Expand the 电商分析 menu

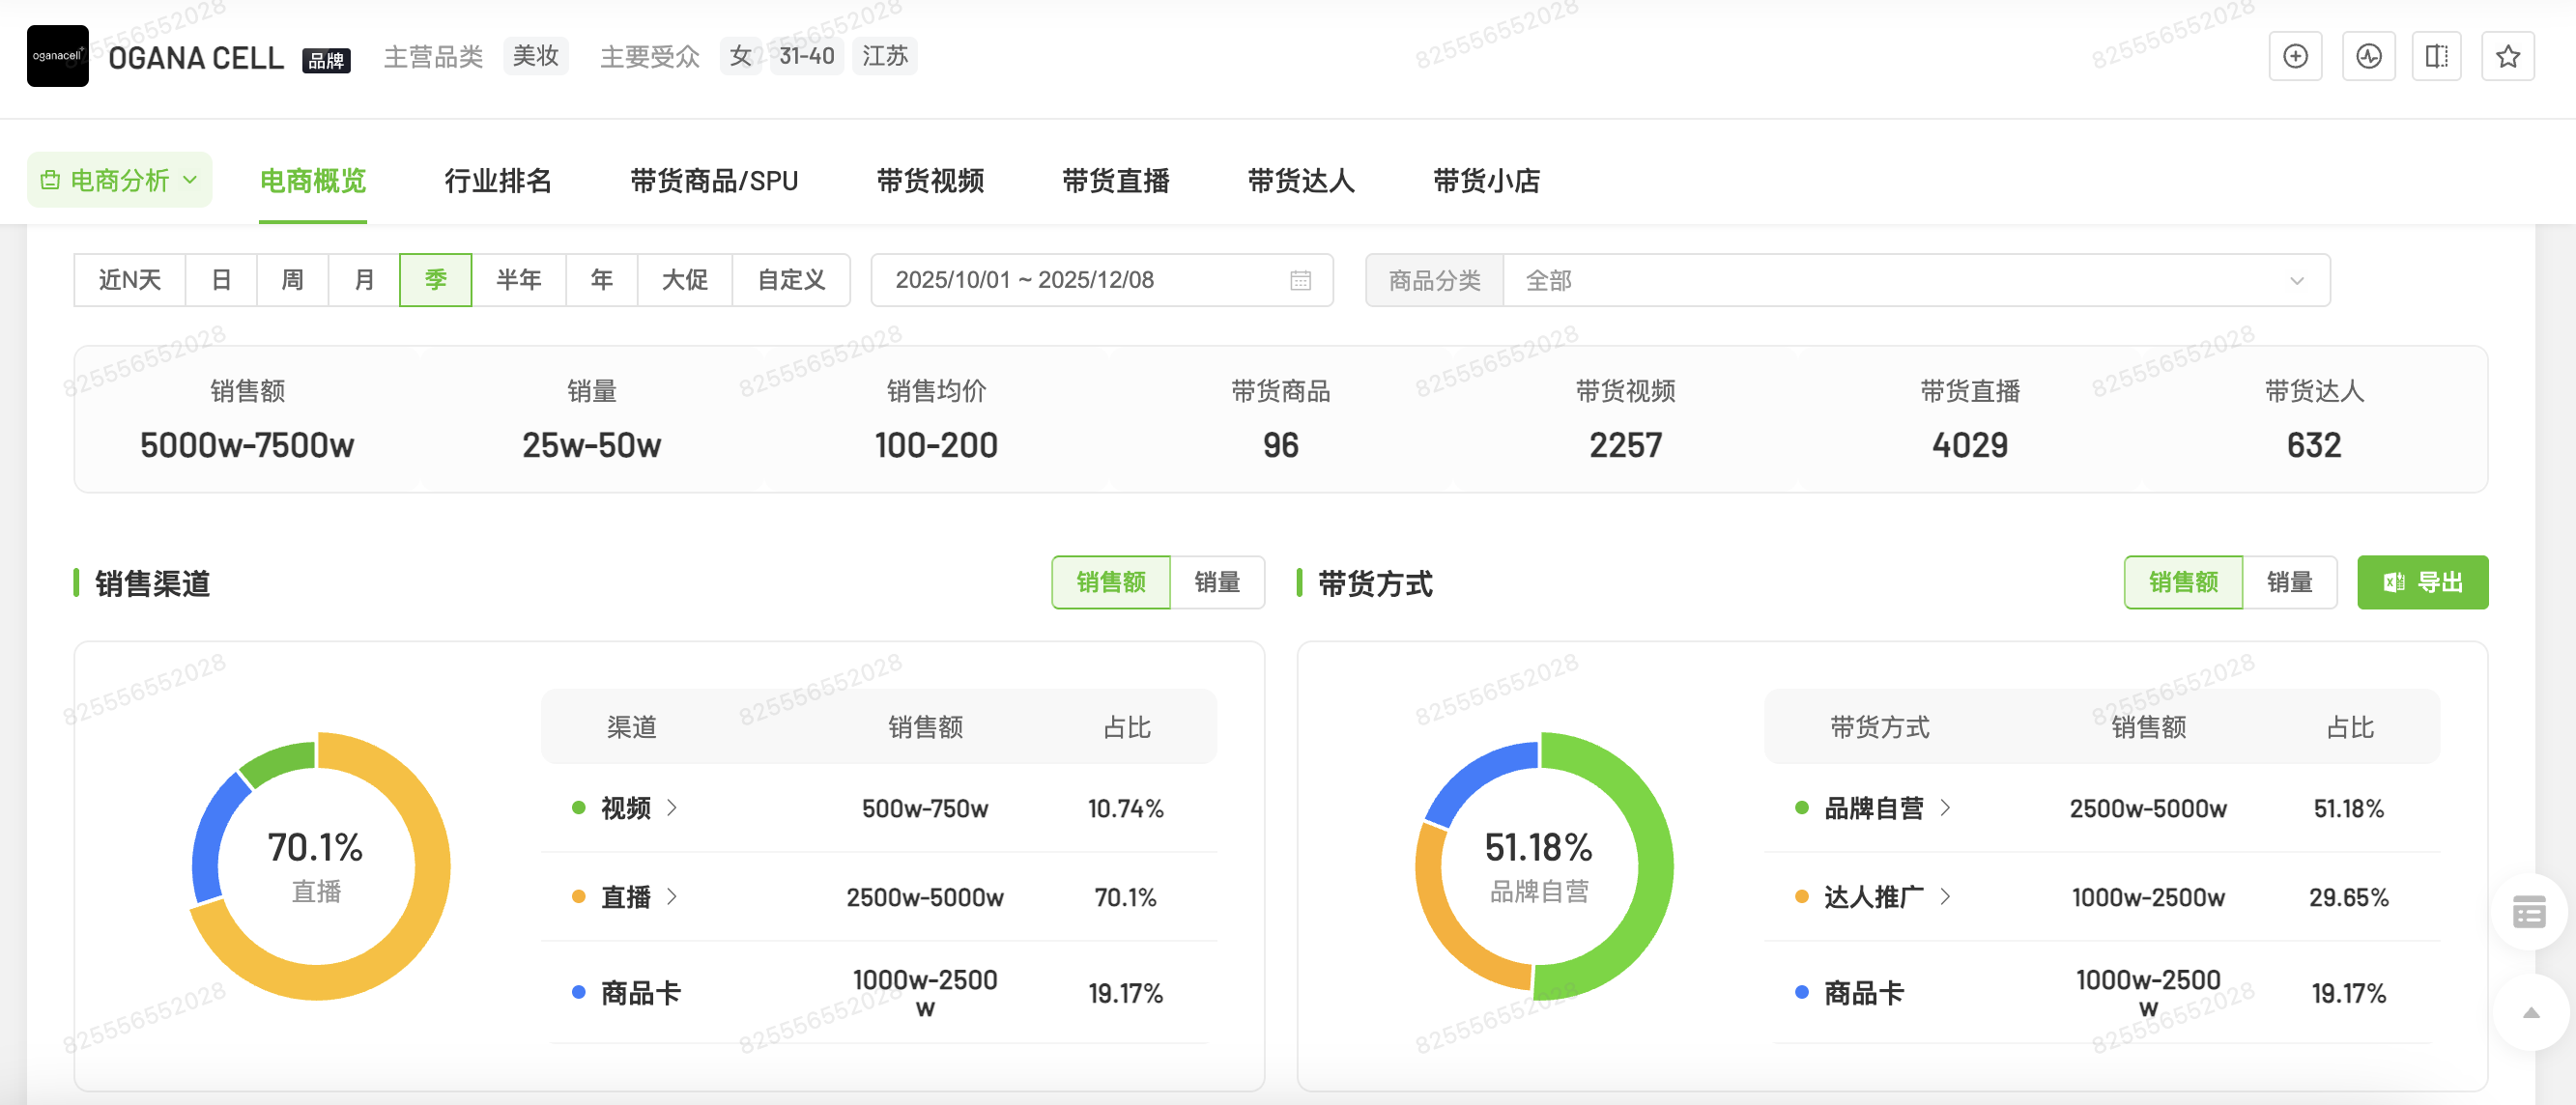[x=119, y=180]
